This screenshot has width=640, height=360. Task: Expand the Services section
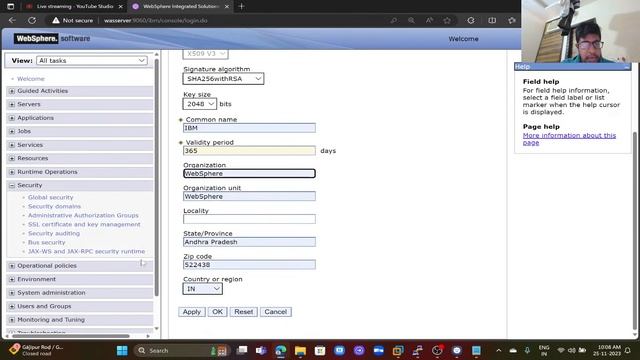coord(12,145)
